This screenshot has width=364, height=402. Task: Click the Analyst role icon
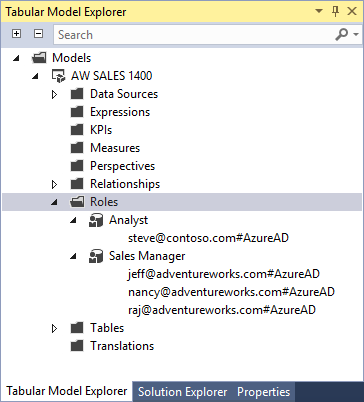pyautogui.click(x=96, y=220)
